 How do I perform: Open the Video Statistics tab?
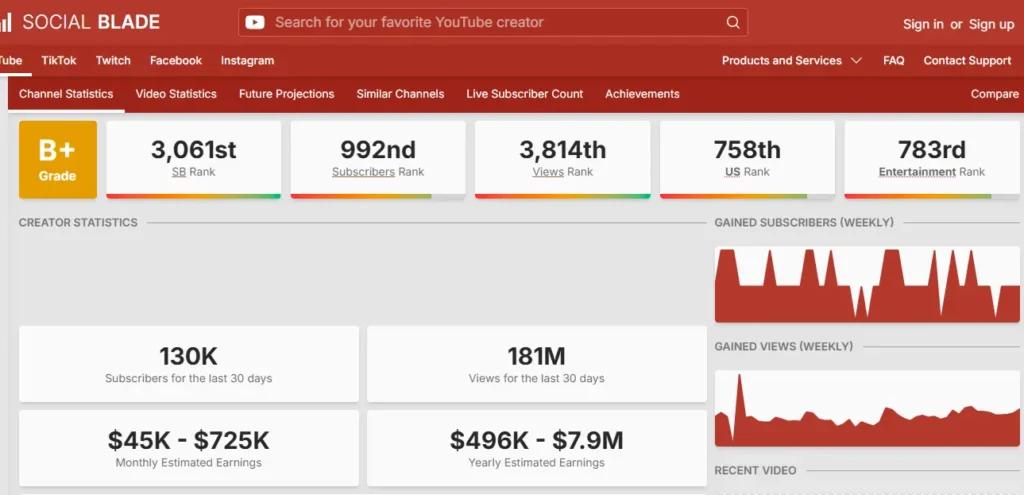tap(176, 94)
